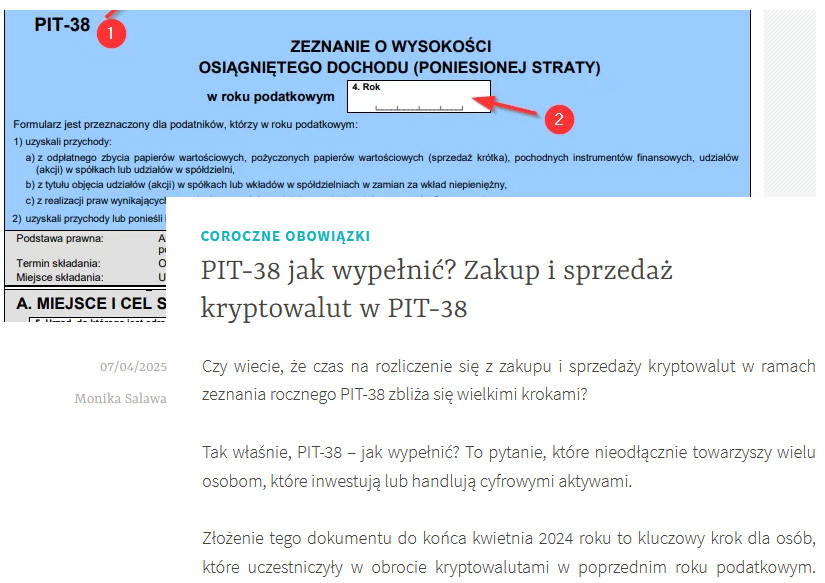
Task: Click inside the 4. Rok input field
Action: tap(420, 97)
